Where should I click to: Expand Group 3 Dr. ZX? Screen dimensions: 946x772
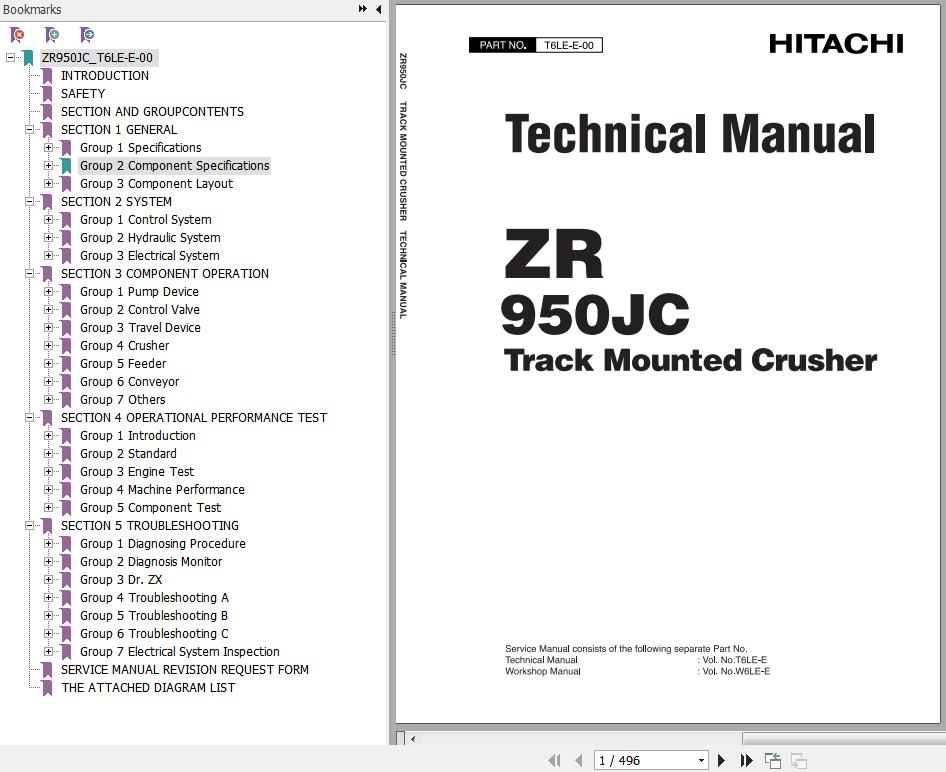tap(48, 580)
